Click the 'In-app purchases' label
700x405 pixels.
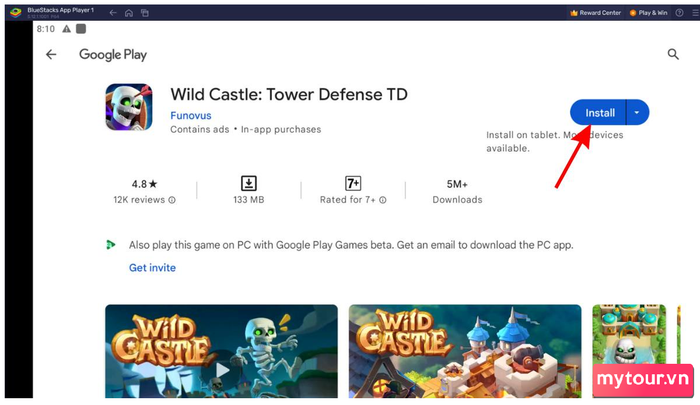[x=281, y=129]
